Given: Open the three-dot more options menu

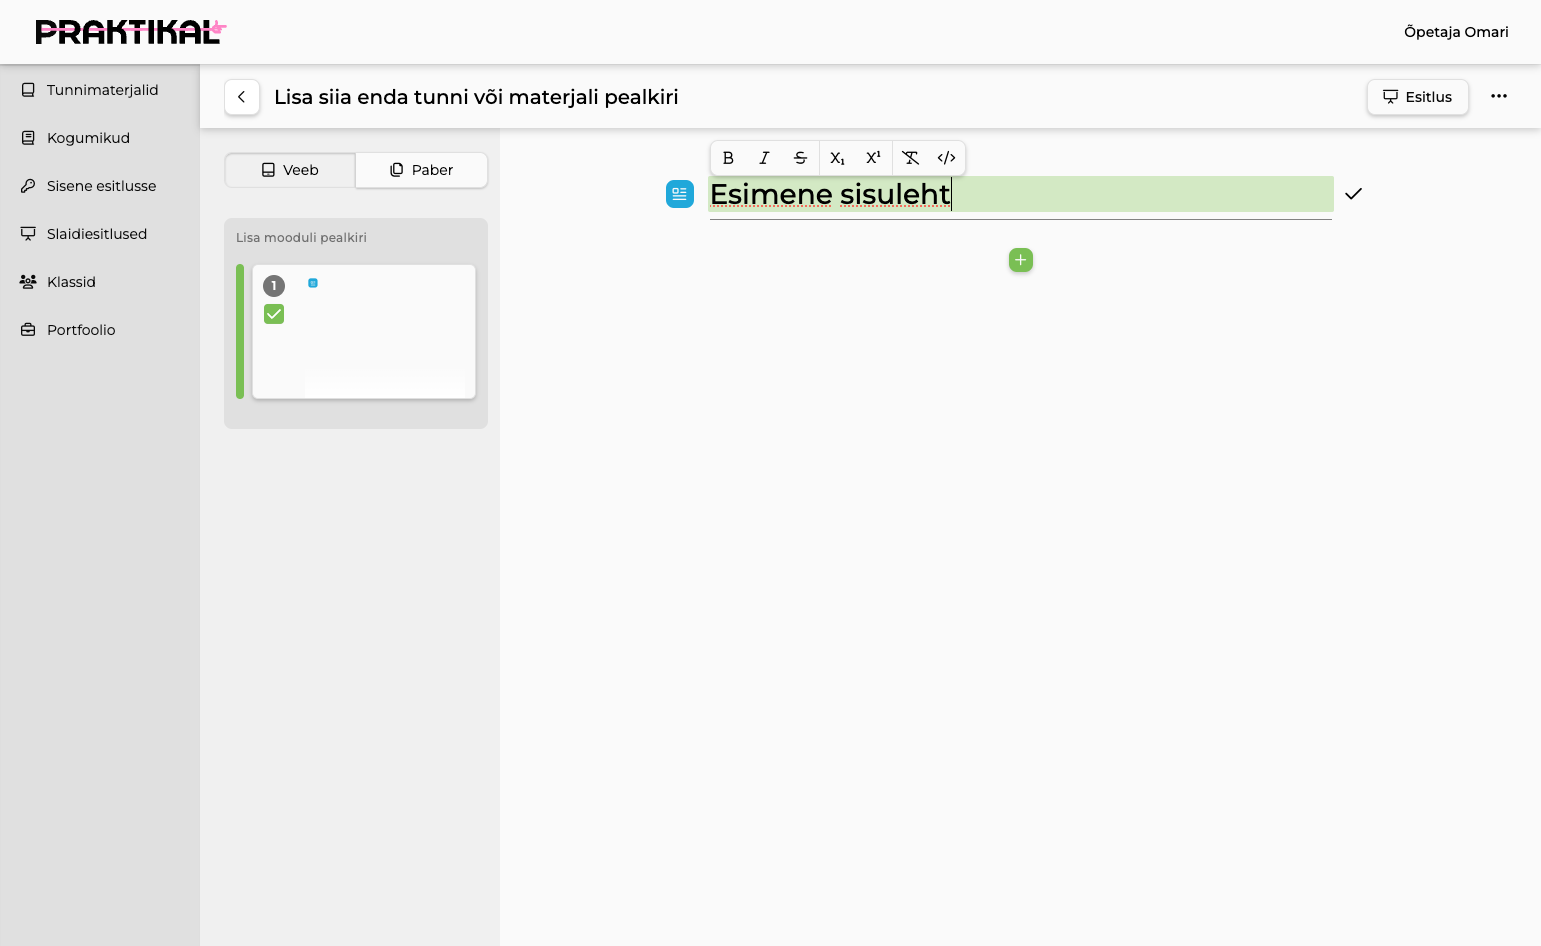Looking at the screenshot, I should (x=1499, y=96).
